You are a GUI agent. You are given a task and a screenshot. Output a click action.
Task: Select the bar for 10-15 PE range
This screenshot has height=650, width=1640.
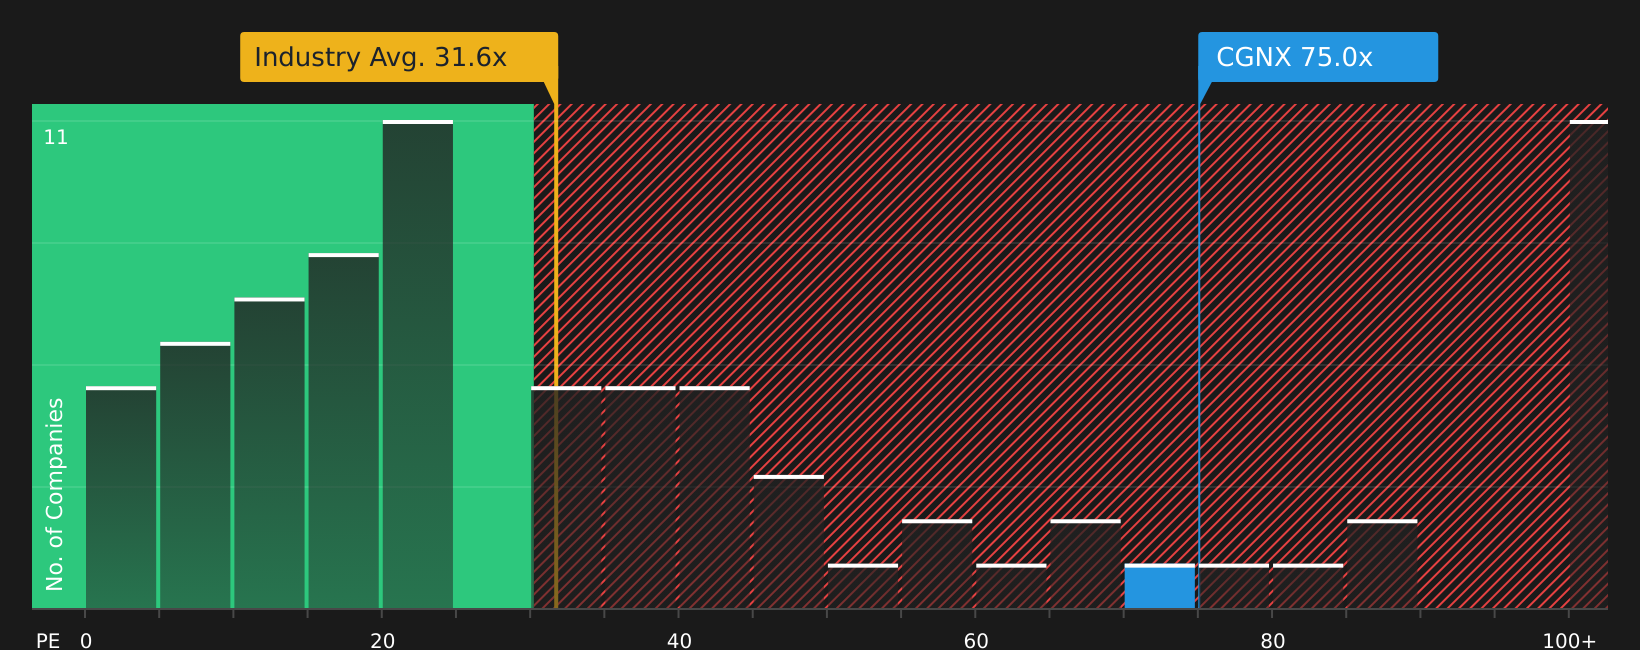pyautogui.click(x=270, y=454)
